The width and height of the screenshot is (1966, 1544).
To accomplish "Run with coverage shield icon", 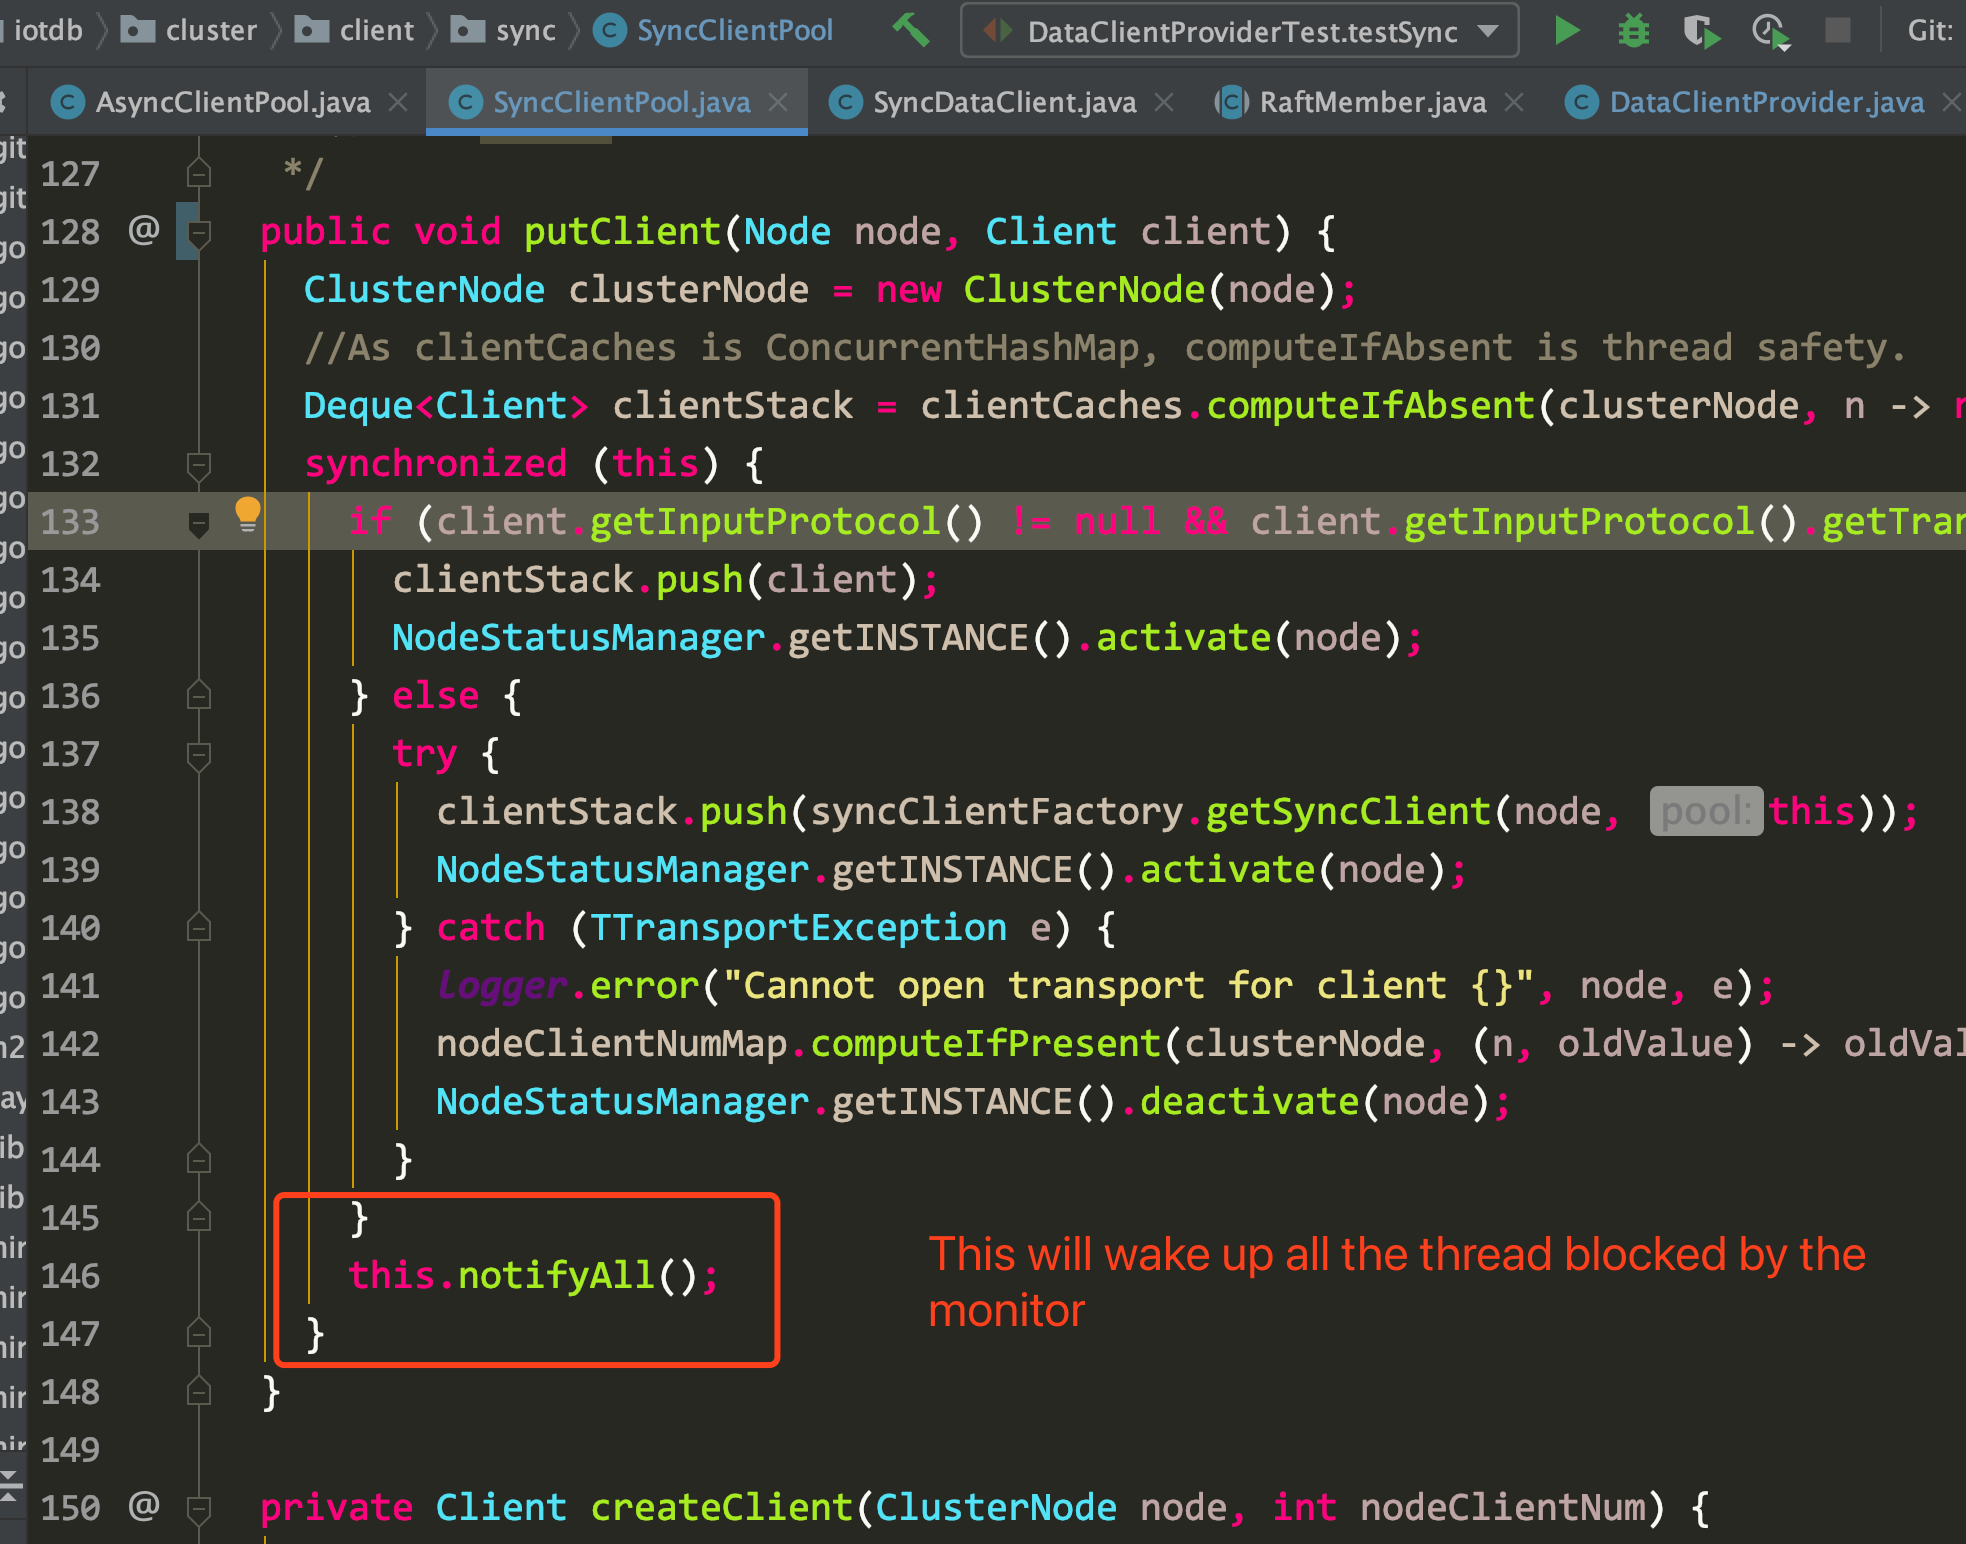I will point(1700,31).
